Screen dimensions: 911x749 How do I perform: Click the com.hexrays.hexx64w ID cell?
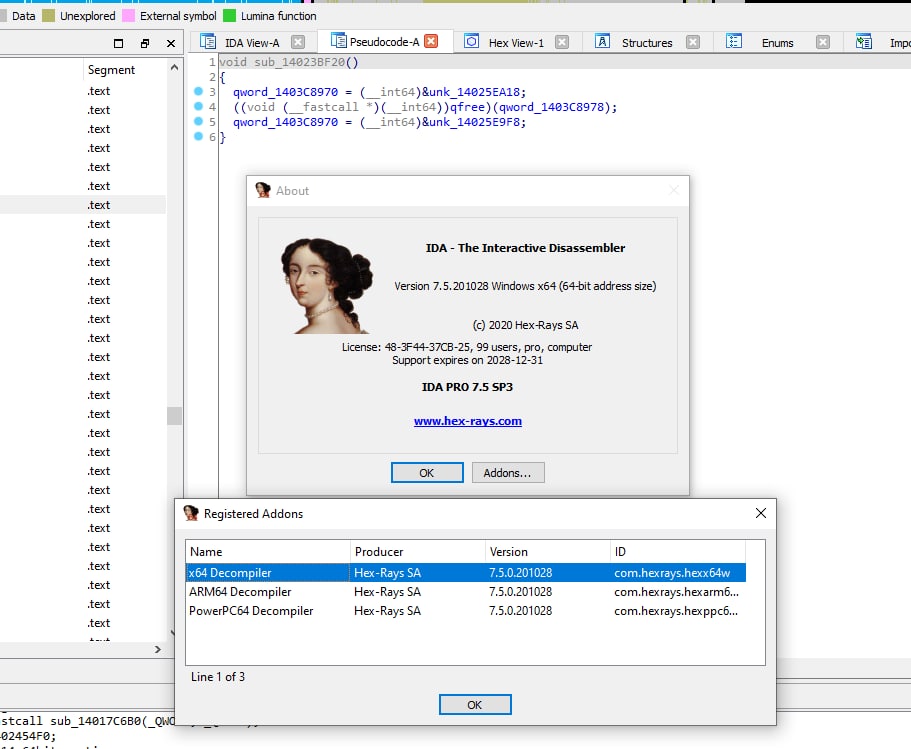pyautogui.click(x=672, y=572)
